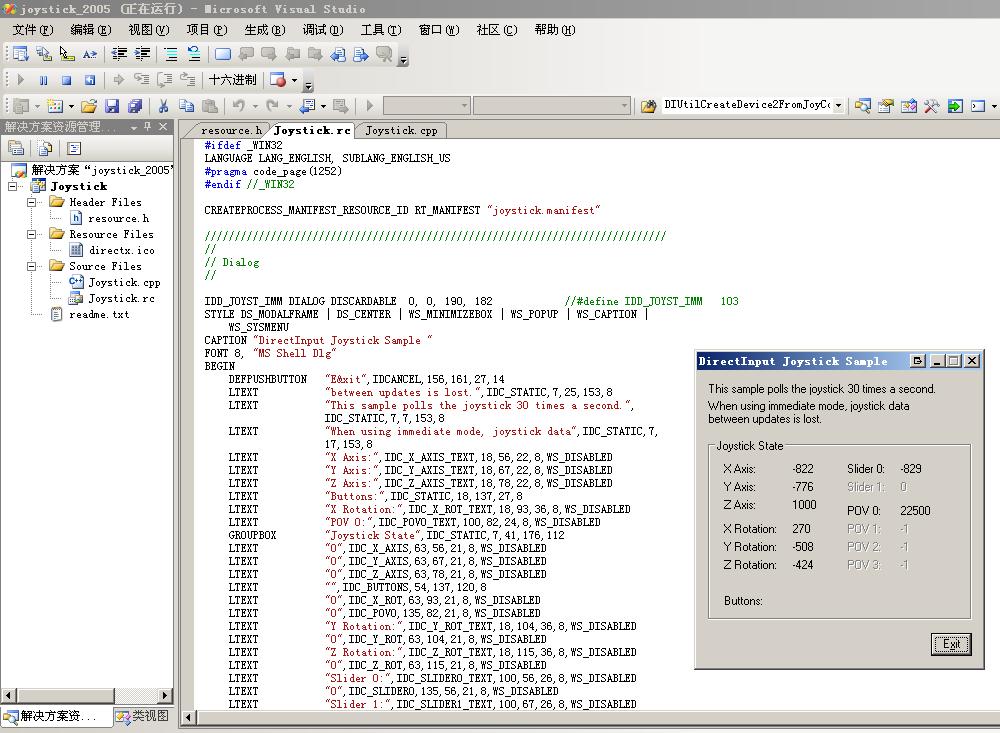Open the 调试(D) Debug menu
1000x733 pixels.
[323, 30]
